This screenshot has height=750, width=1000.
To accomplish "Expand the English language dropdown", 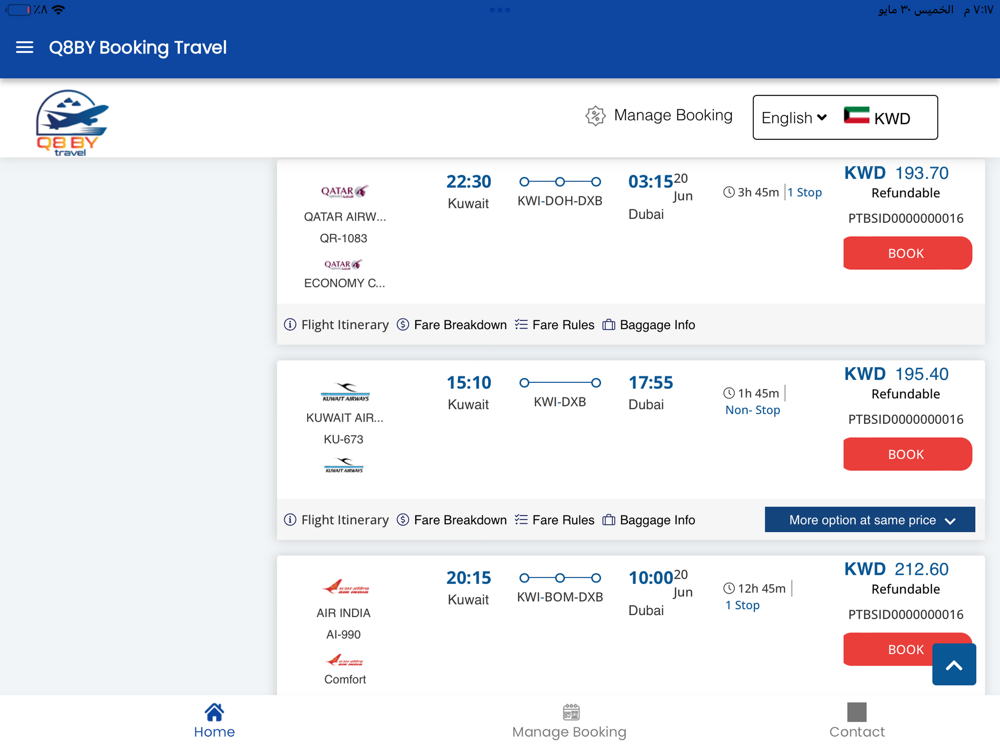I will point(794,118).
